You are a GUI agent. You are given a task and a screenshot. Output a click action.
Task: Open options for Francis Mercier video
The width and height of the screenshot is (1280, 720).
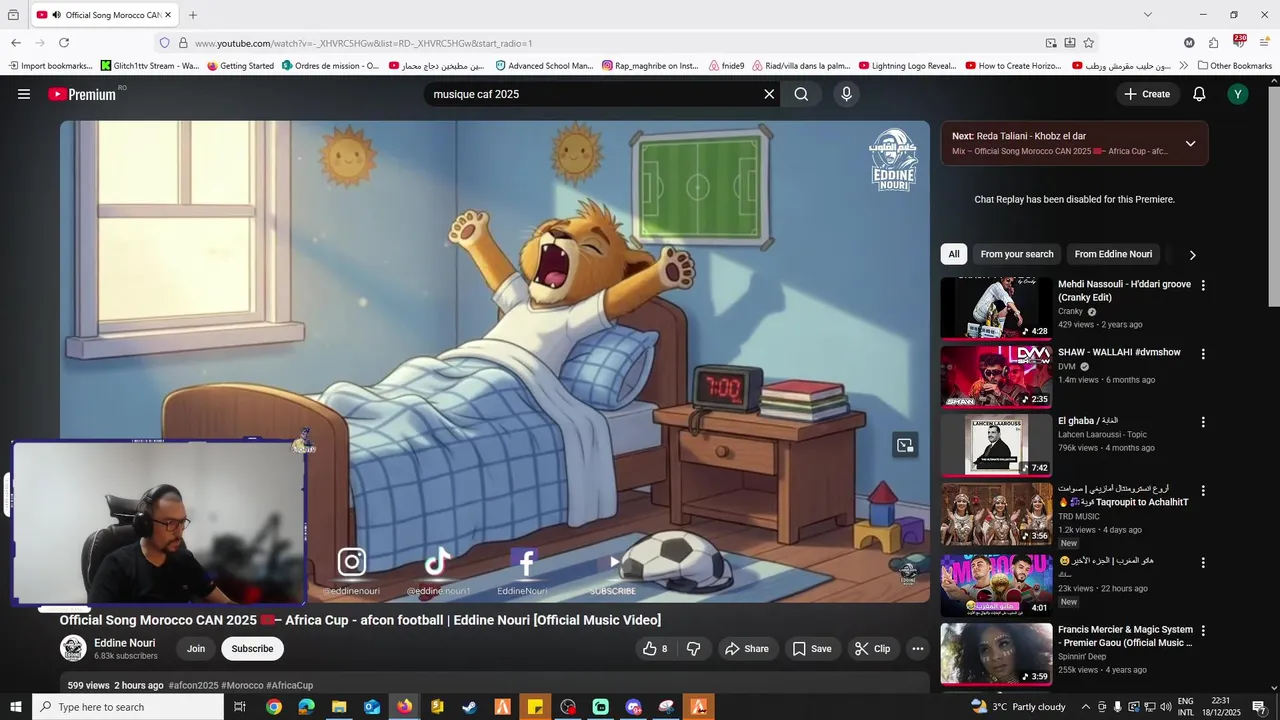coord(1203,631)
